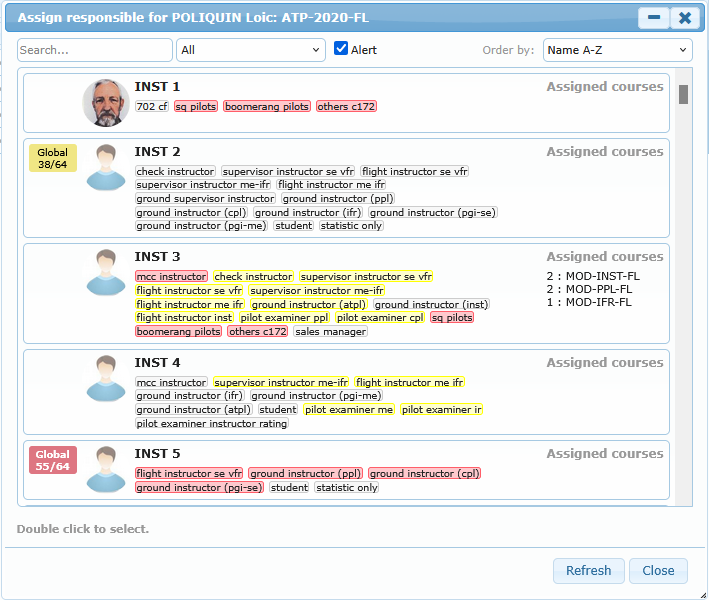The width and height of the screenshot is (709, 600).
Task: Choose the INST 4 avatar icon
Action: [106, 378]
